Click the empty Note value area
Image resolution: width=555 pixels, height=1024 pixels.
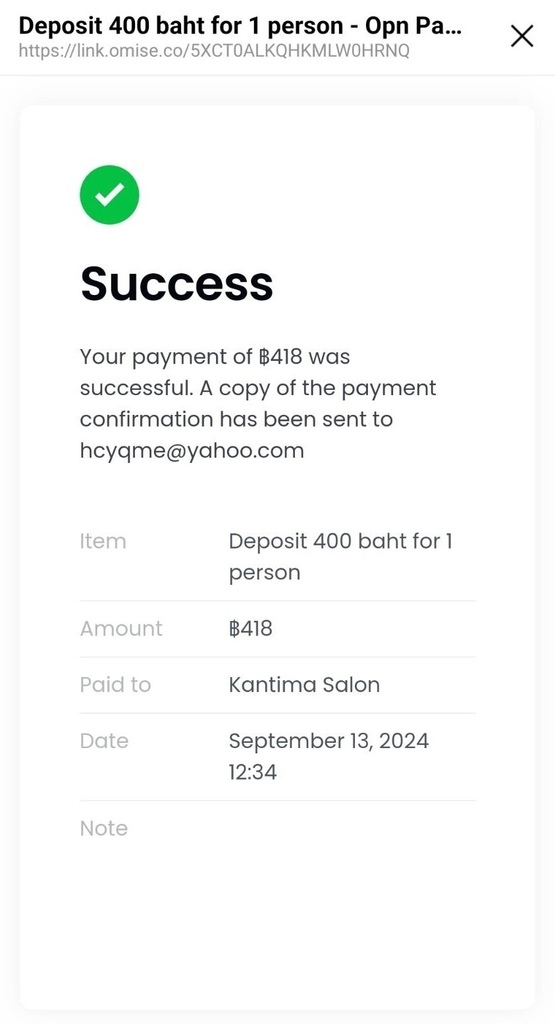(x=352, y=828)
